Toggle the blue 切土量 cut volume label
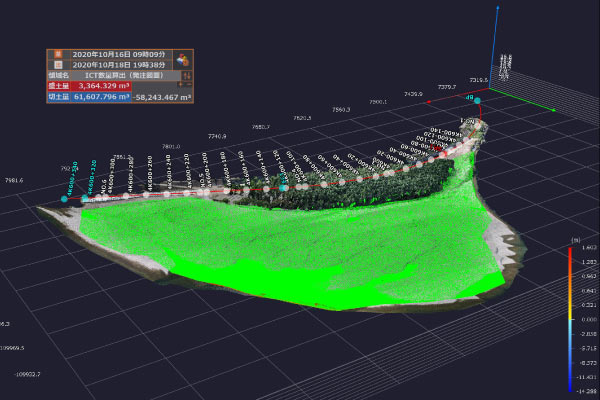Screen dimensions: 600x400 coord(59,97)
